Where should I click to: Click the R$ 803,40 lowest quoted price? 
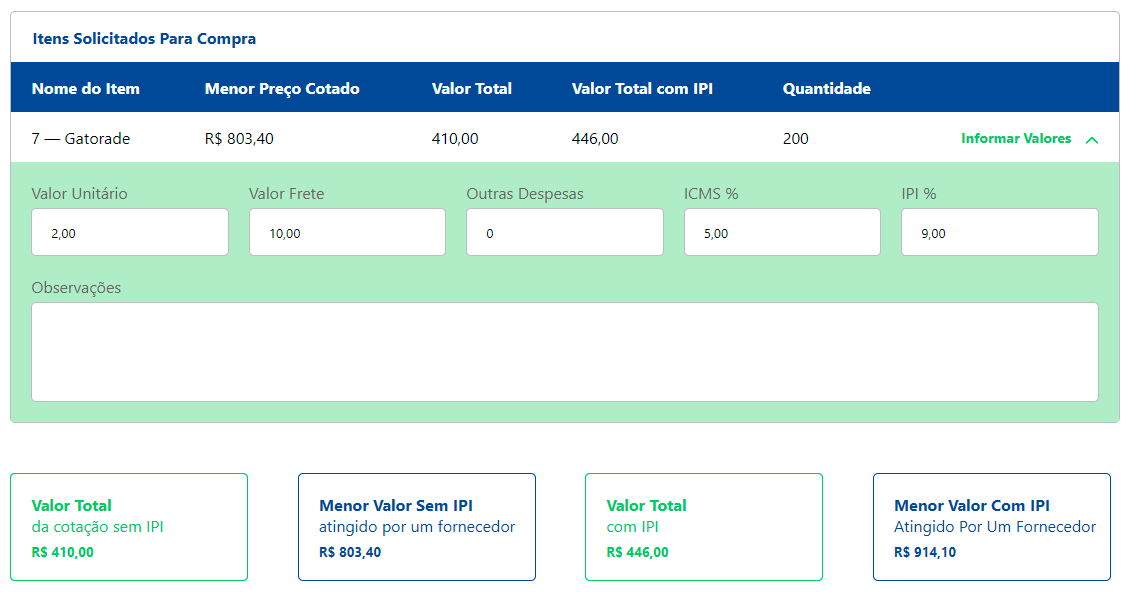pyautogui.click(x=239, y=138)
